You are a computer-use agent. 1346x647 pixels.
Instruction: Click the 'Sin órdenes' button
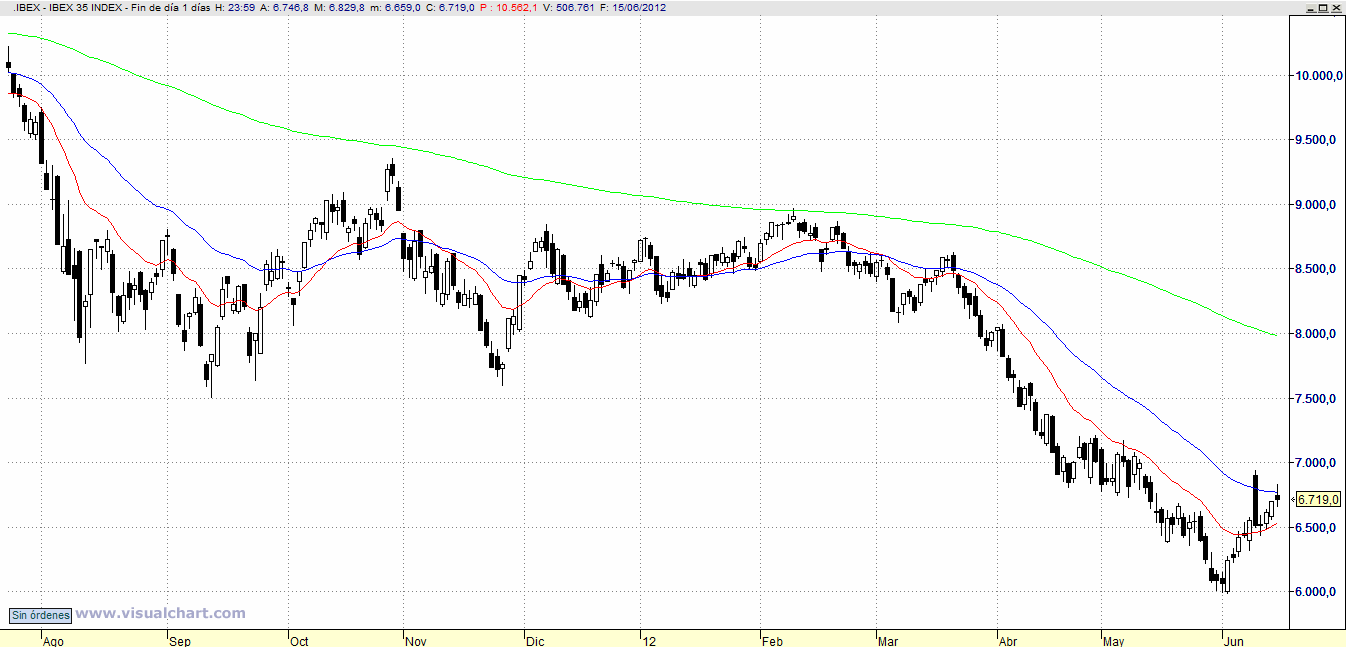(x=40, y=615)
